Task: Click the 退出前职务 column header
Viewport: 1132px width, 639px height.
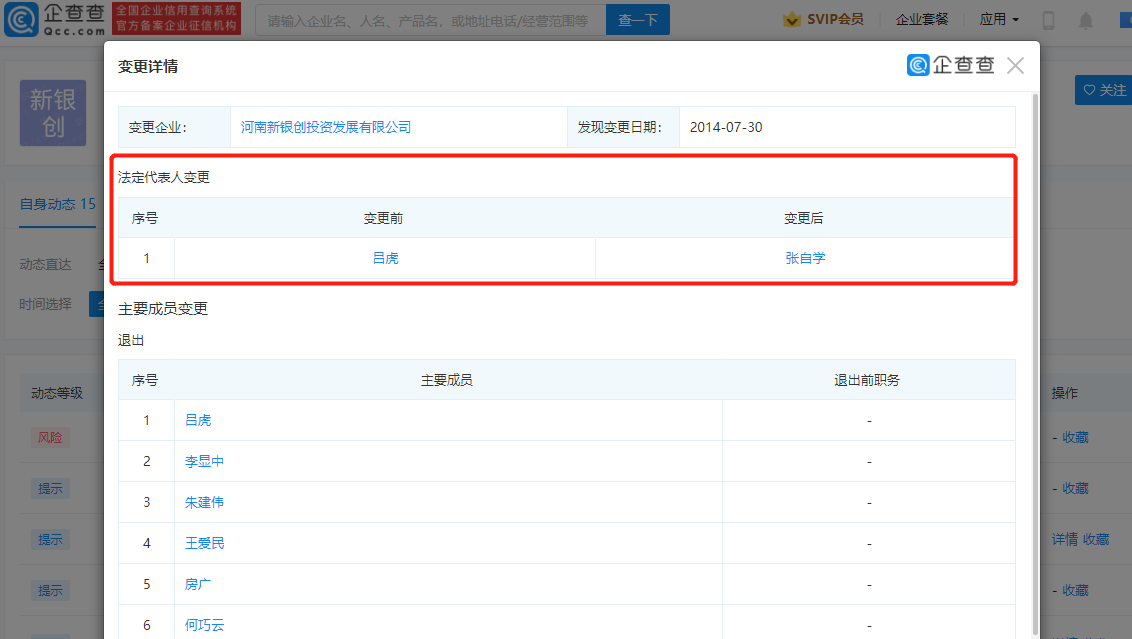Action: click(x=867, y=381)
